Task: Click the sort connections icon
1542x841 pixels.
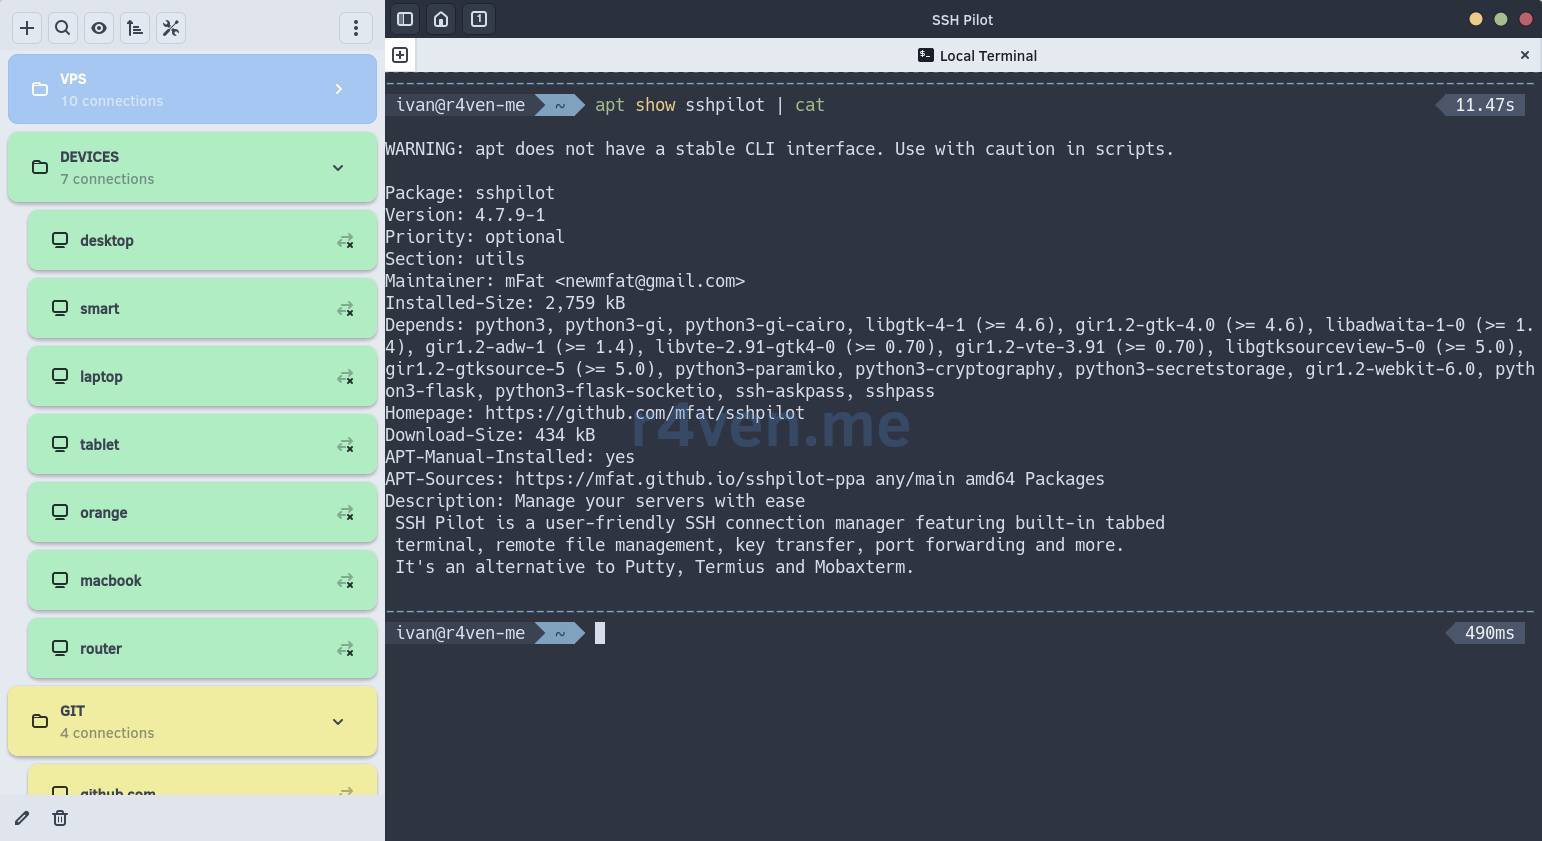Action: coord(135,28)
